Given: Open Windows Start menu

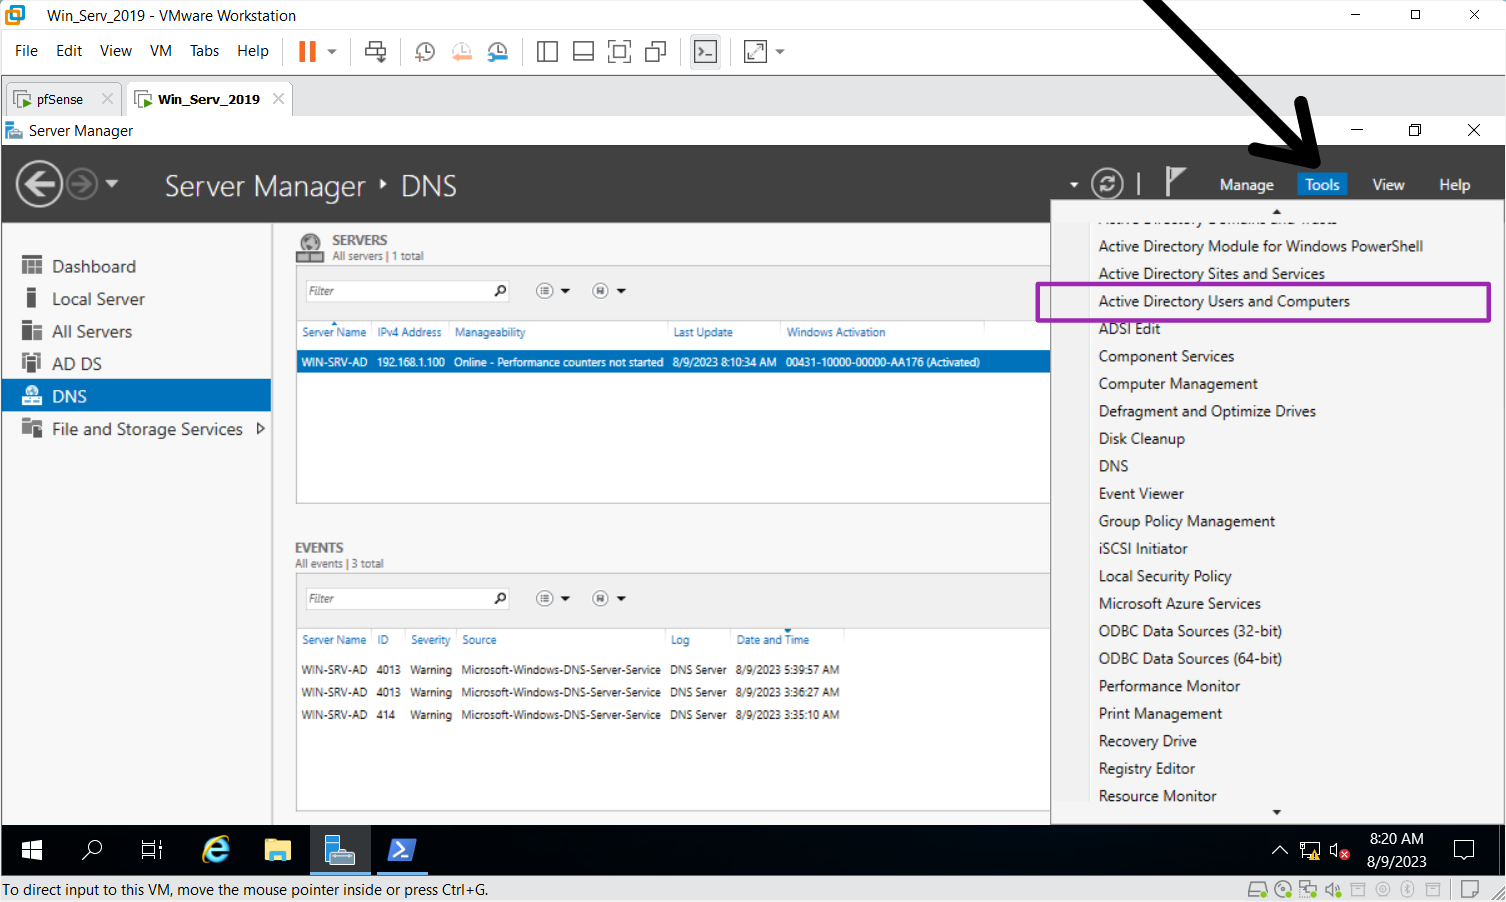Looking at the screenshot, I should (x=32, y=850).
